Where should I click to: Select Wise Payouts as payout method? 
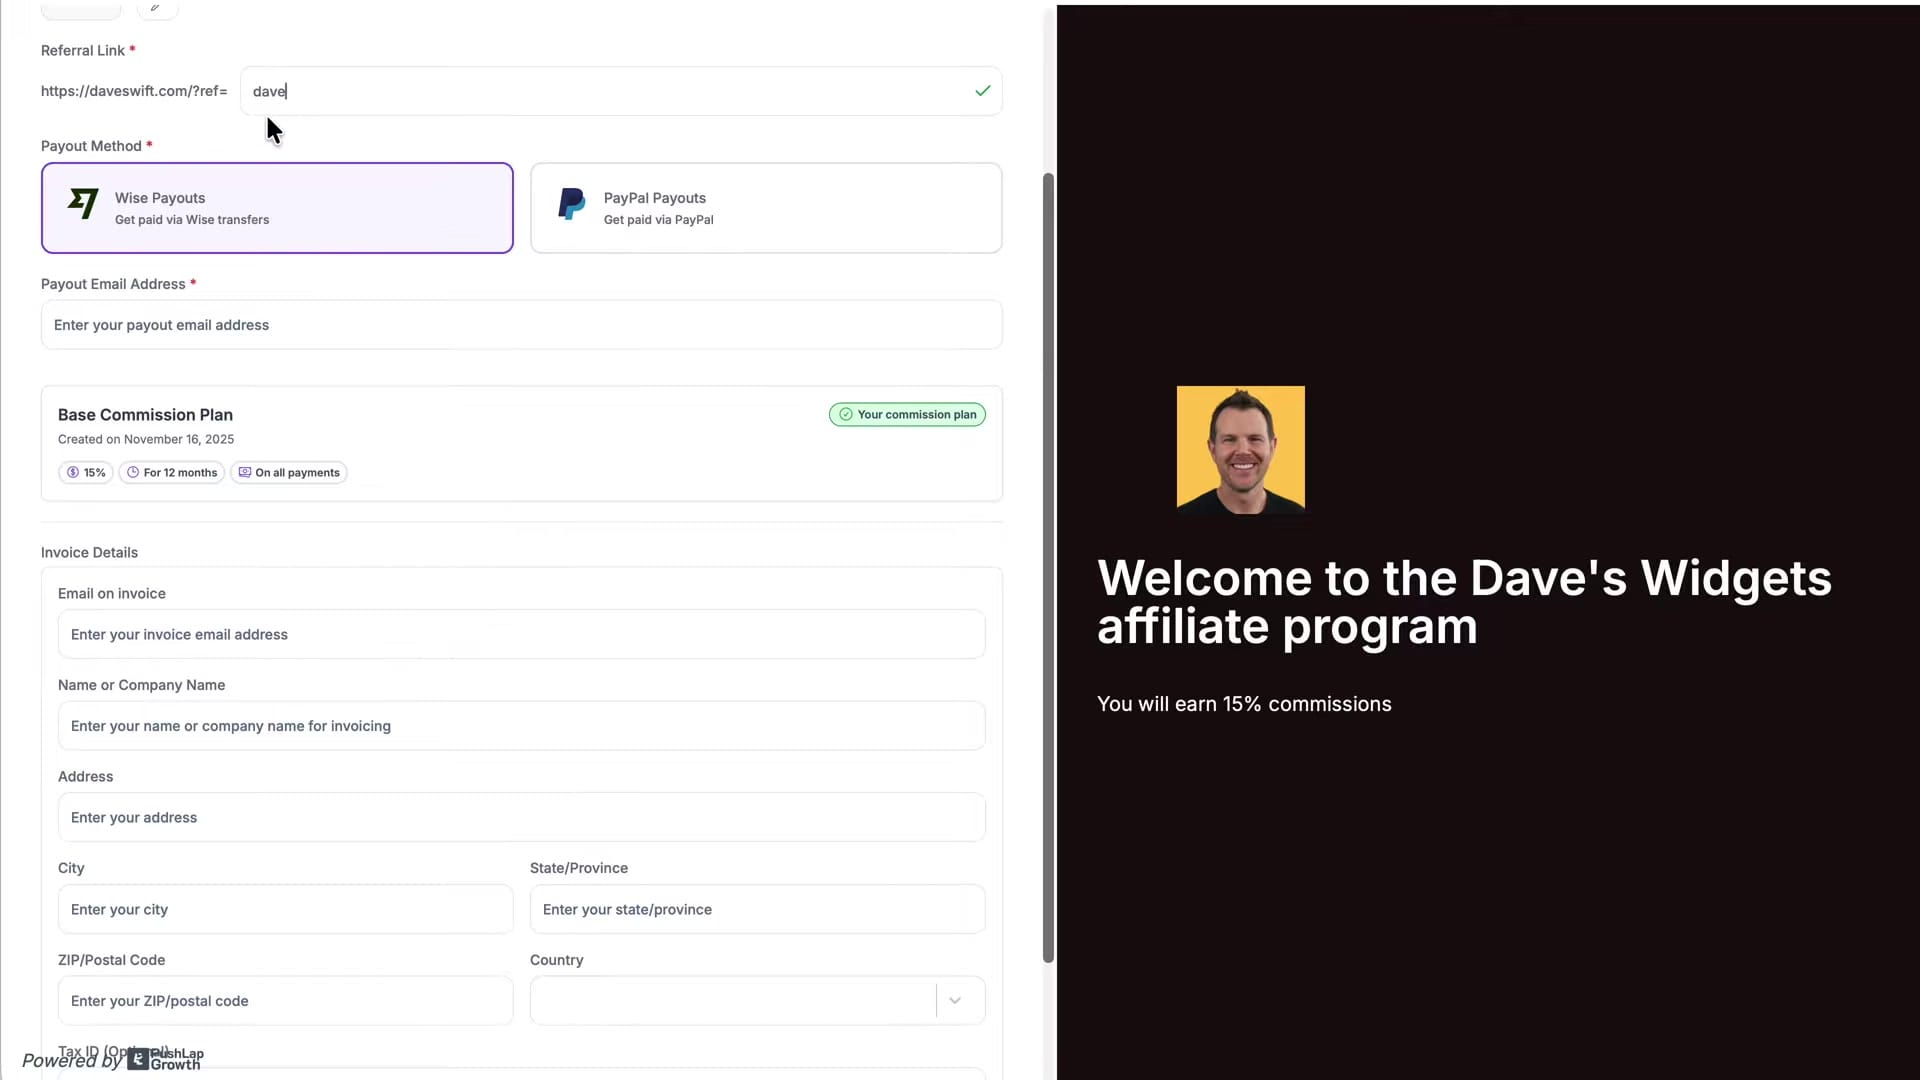click(x=277, y=208)
